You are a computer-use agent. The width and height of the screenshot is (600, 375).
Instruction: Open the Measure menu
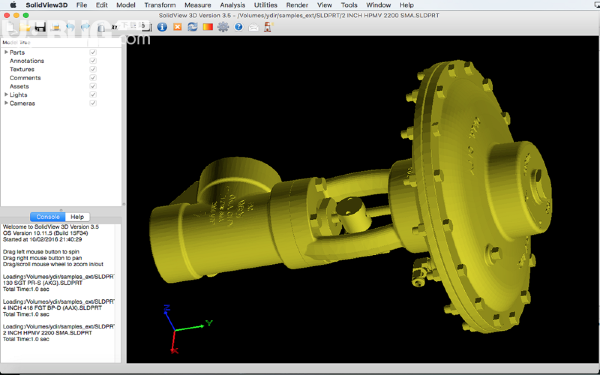198,5
